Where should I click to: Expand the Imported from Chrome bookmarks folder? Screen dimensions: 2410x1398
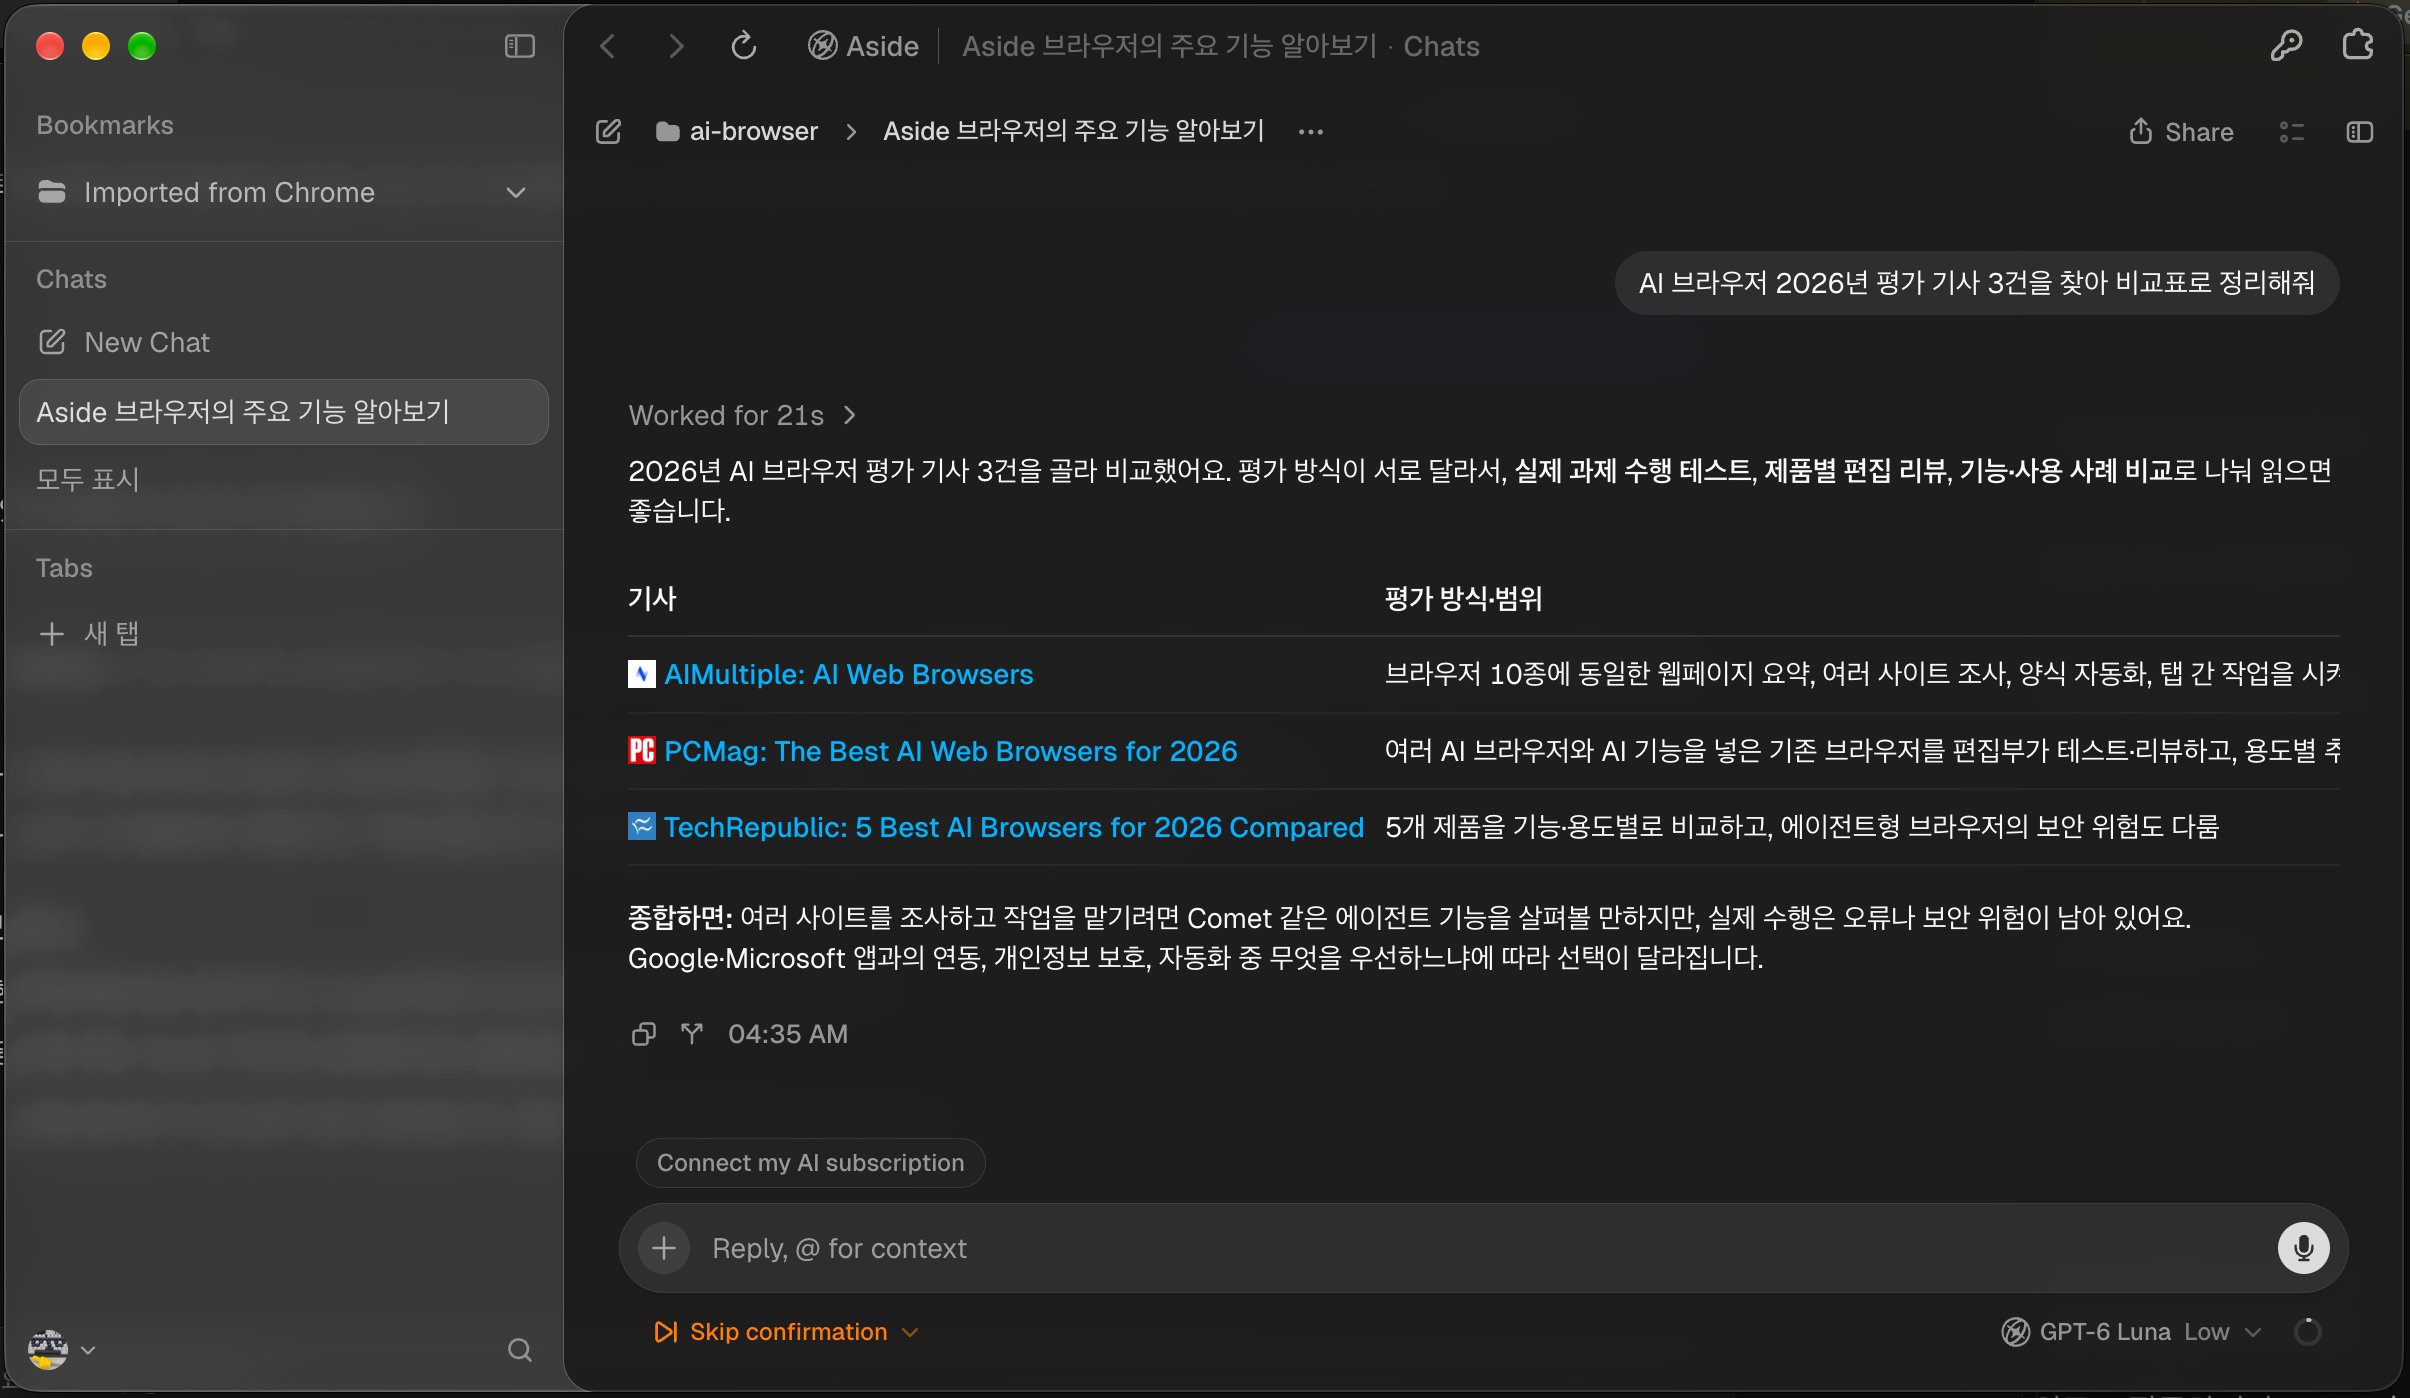282,192
